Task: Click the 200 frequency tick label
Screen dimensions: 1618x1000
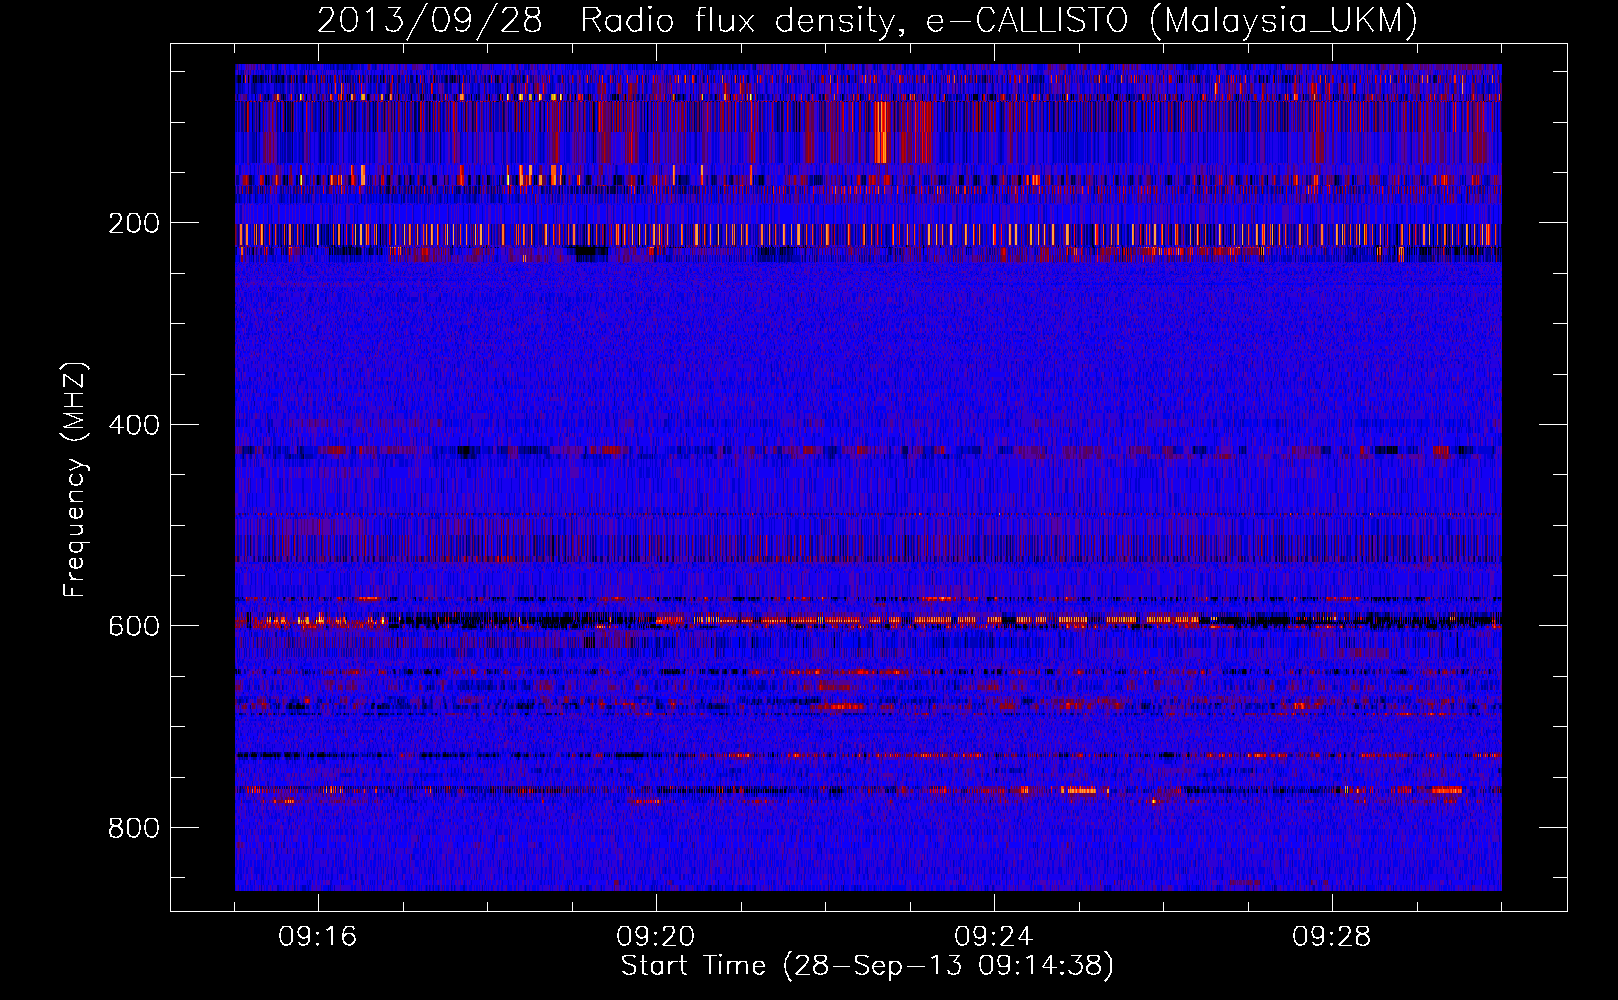Action: pos(134,223)
